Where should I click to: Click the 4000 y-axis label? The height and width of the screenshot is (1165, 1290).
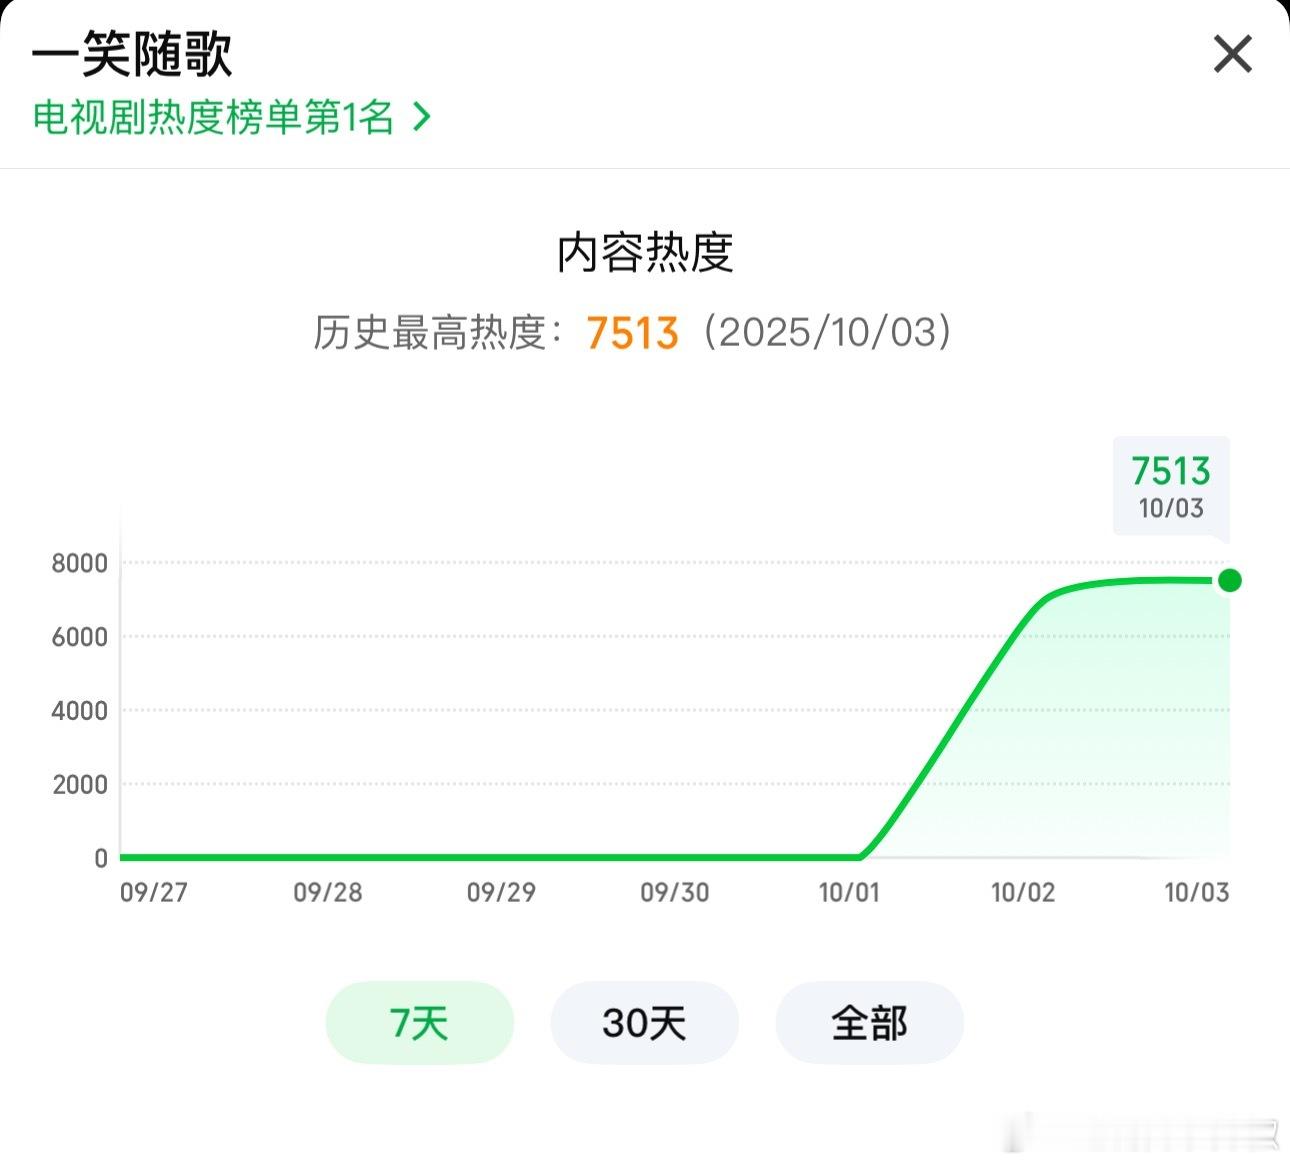79,711
